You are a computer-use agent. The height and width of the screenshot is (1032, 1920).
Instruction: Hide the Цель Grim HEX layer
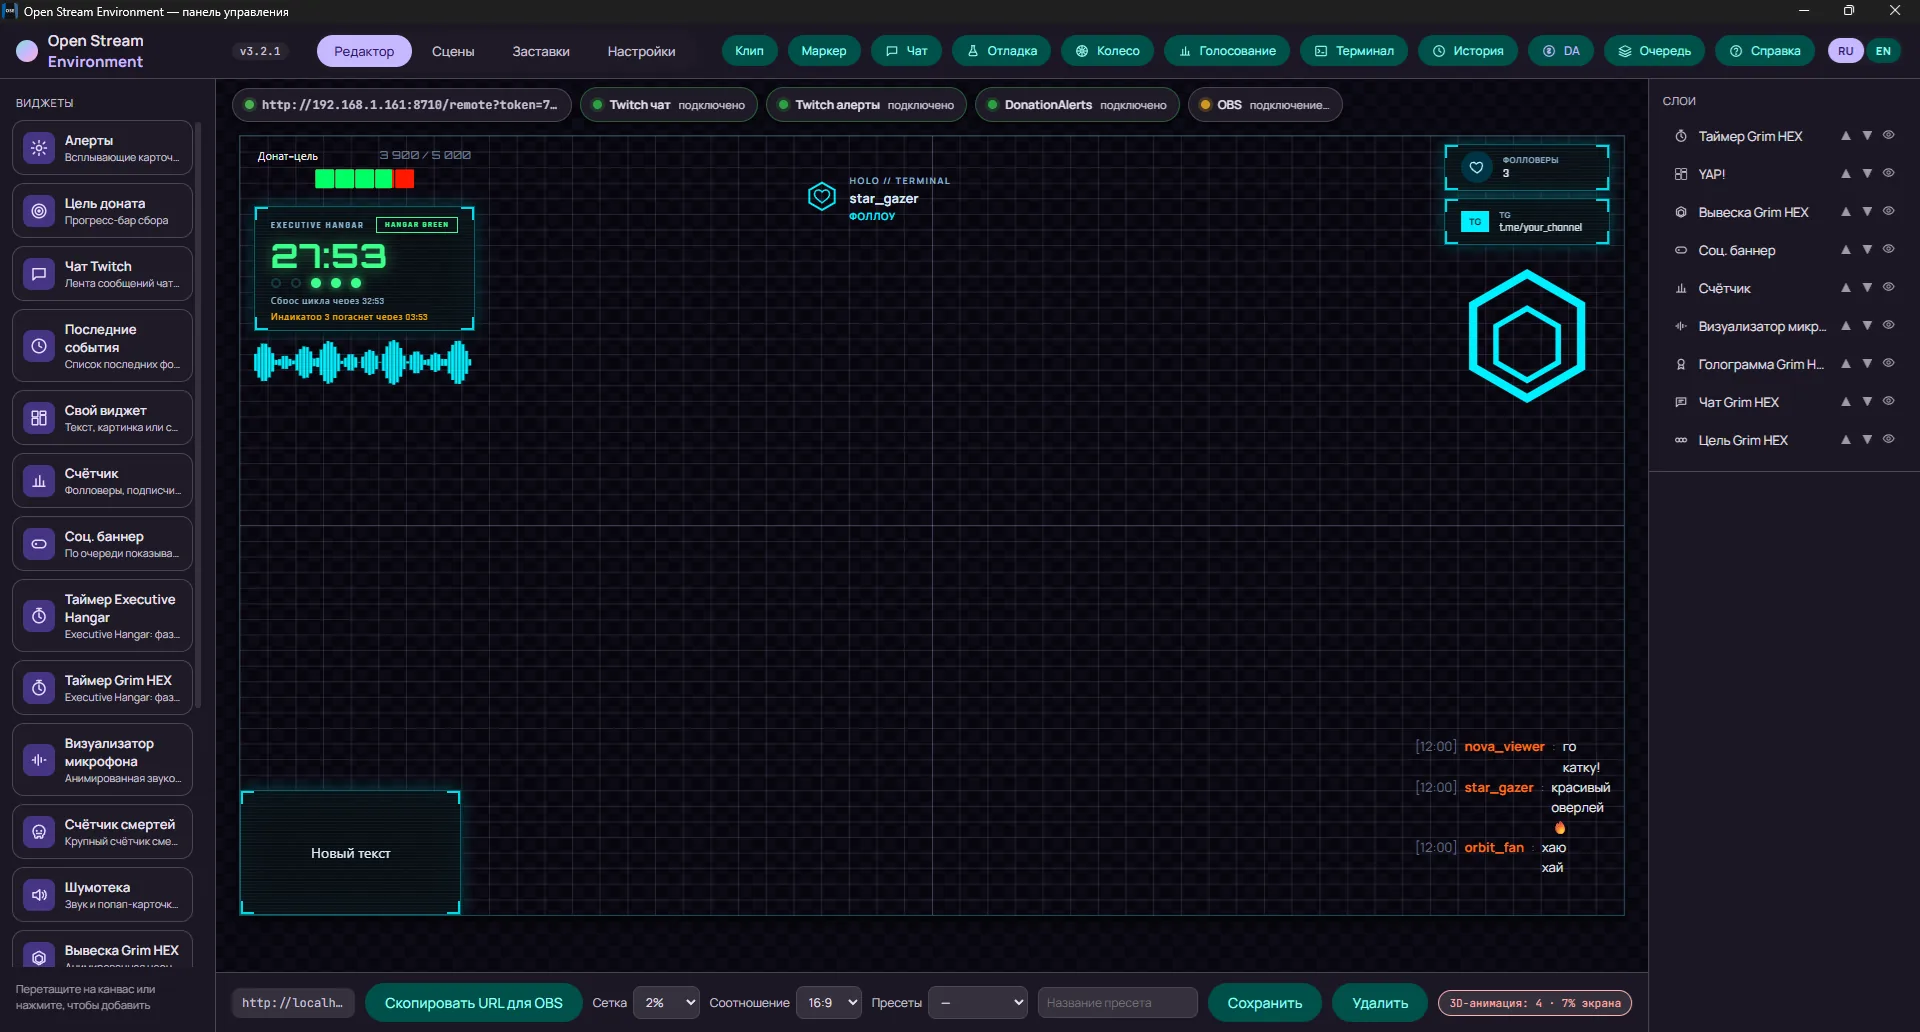(1889, 440)
